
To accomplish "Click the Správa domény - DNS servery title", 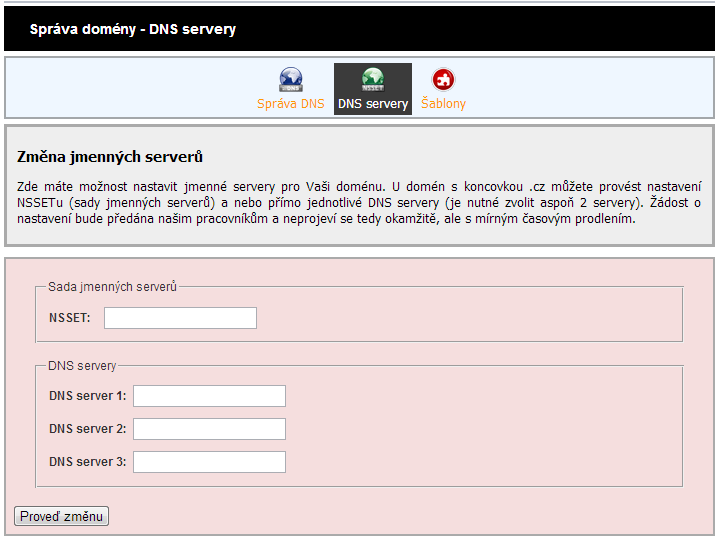I will pos(133,29).
